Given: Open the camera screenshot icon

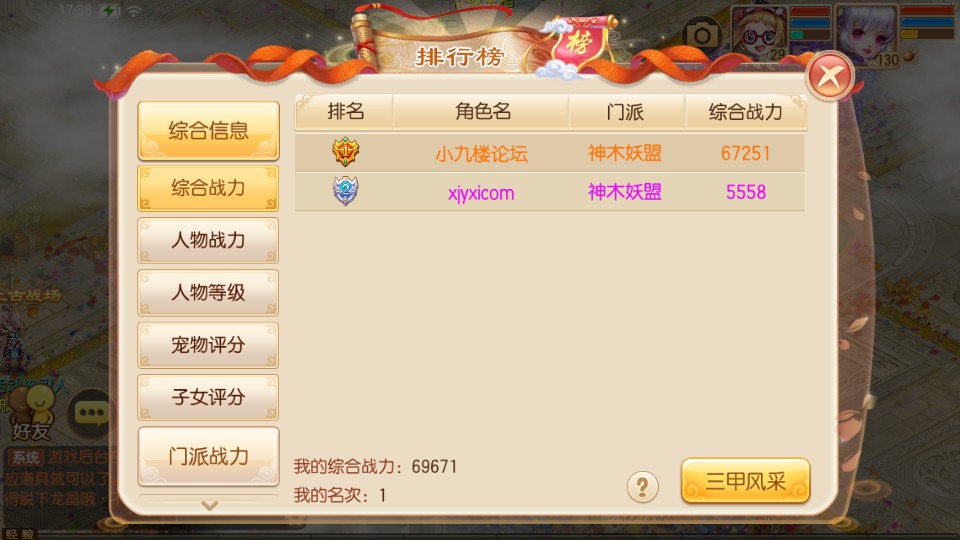Looking at the screenshot, I should [702, 35].
